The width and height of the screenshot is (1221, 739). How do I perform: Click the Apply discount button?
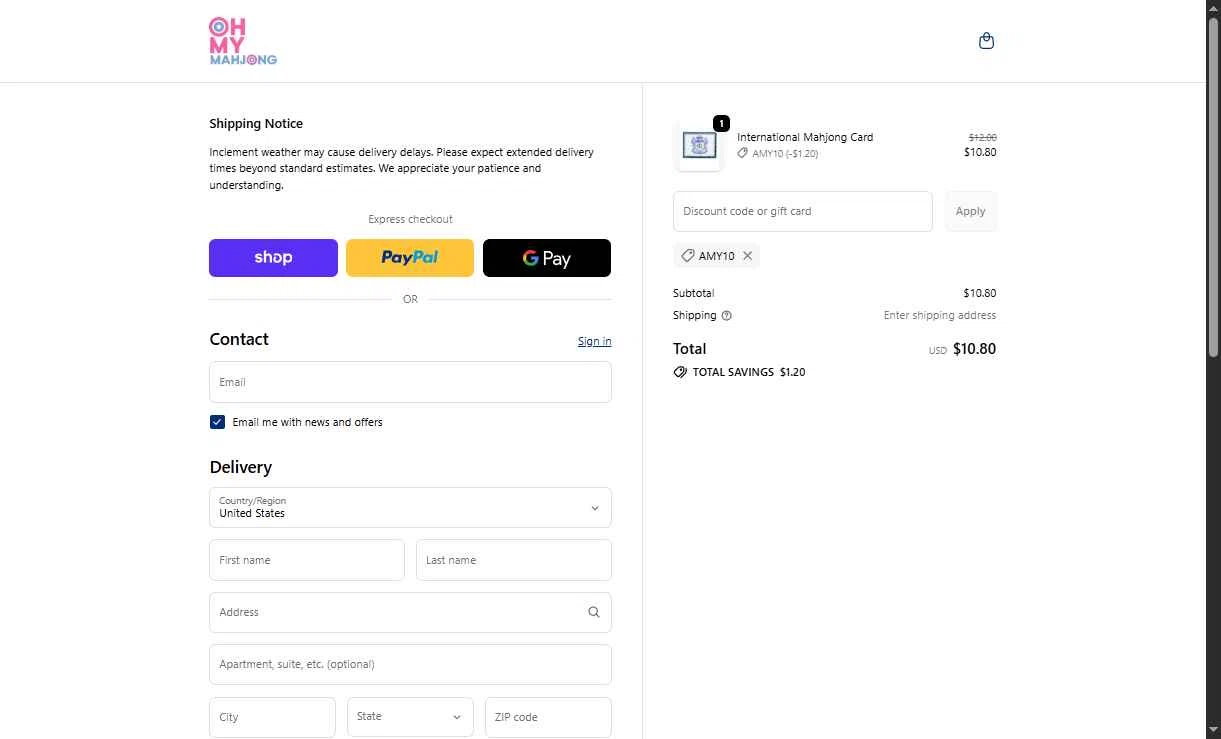pos(970,212)
